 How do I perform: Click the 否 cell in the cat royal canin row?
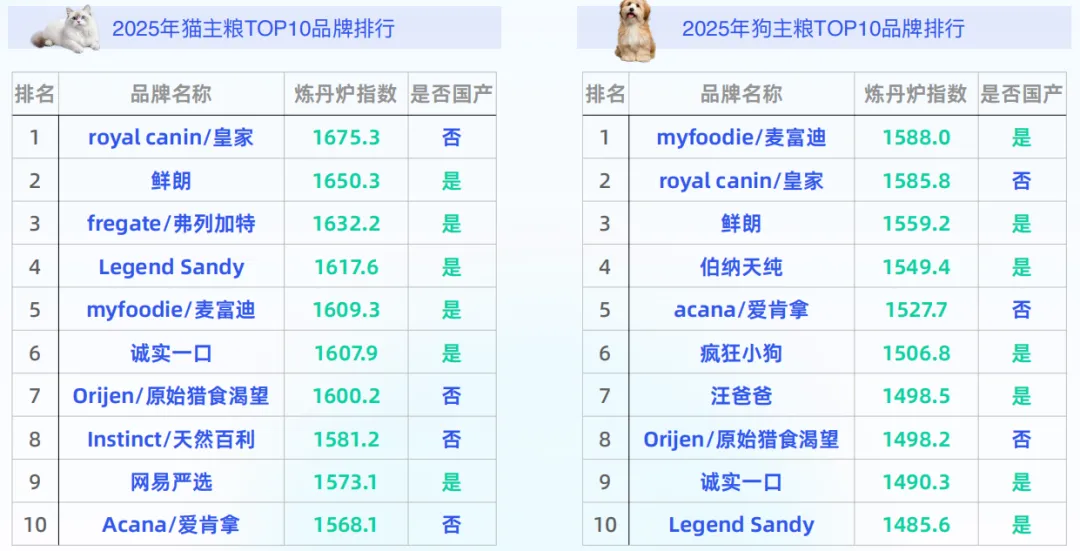(452, 138)
